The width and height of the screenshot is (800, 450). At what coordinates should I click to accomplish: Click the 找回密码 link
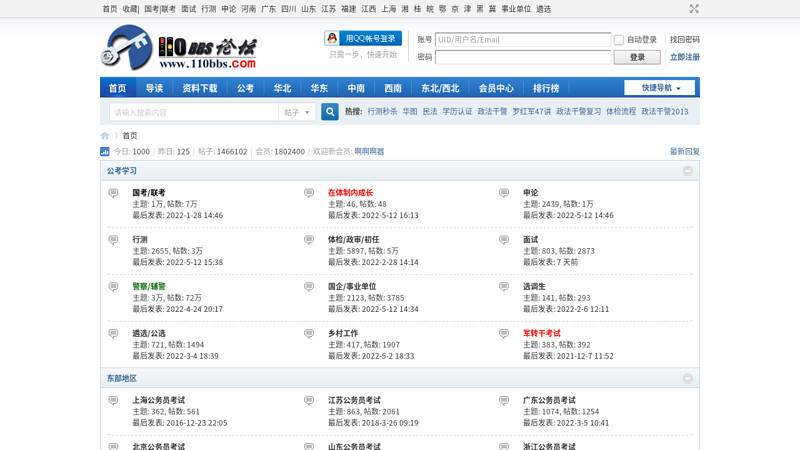click(x=685, y=40)
